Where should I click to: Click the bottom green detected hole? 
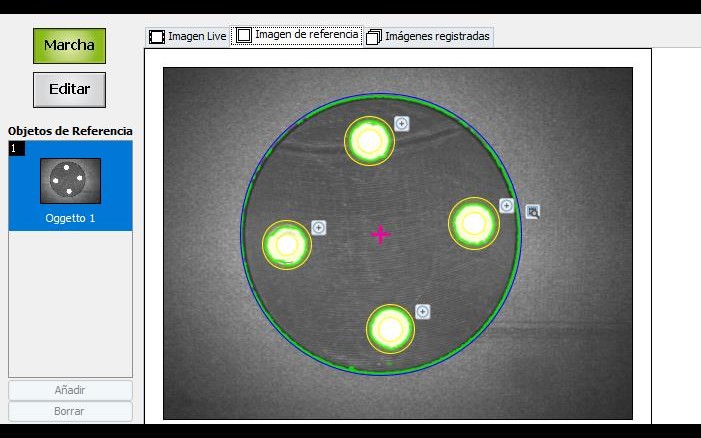[390, 329]
